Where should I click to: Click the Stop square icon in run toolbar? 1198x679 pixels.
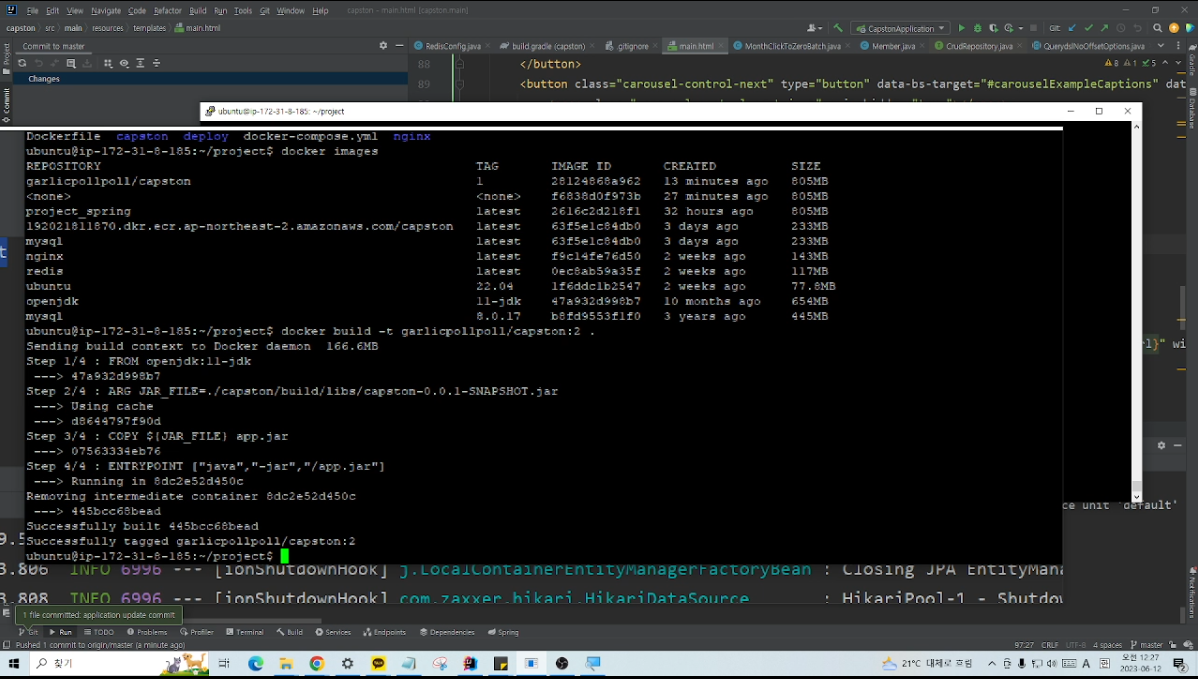(1033, 28)
